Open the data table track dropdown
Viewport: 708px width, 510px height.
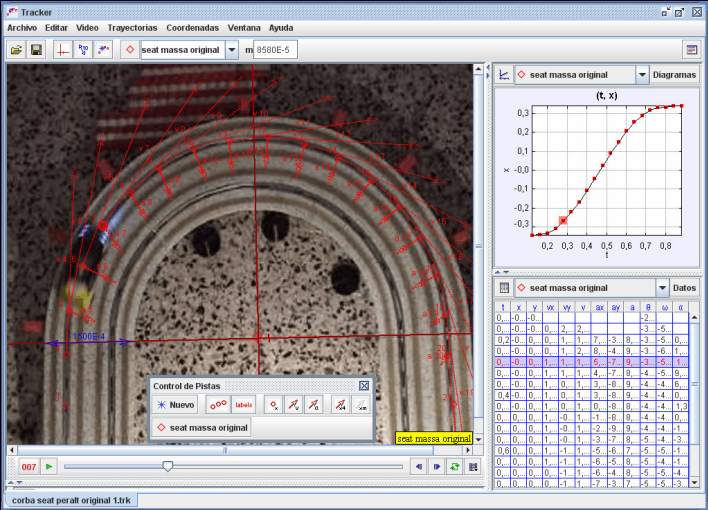[x=661, y=288]
